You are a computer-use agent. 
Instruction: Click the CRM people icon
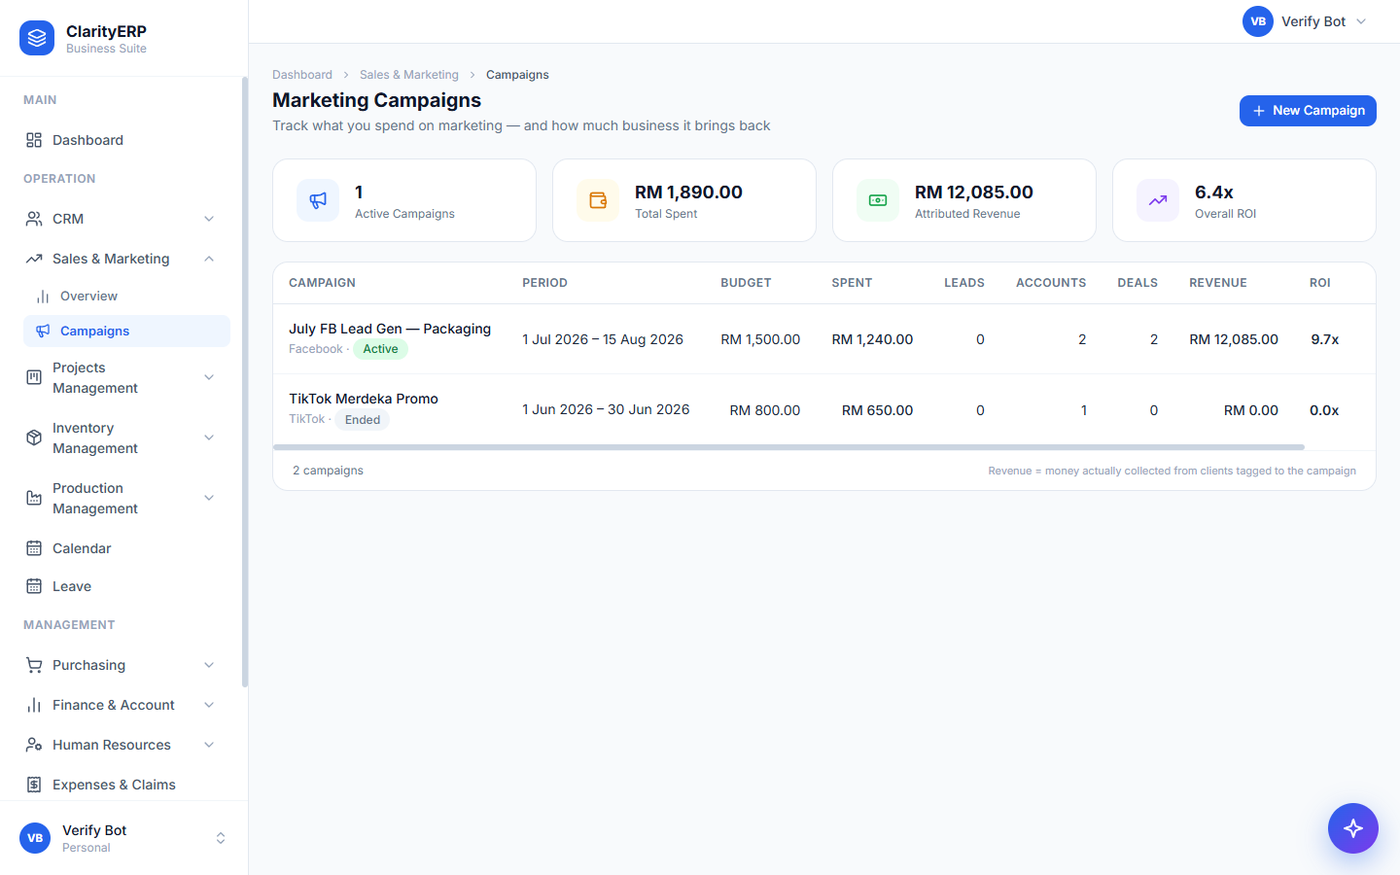coord(34,219)
